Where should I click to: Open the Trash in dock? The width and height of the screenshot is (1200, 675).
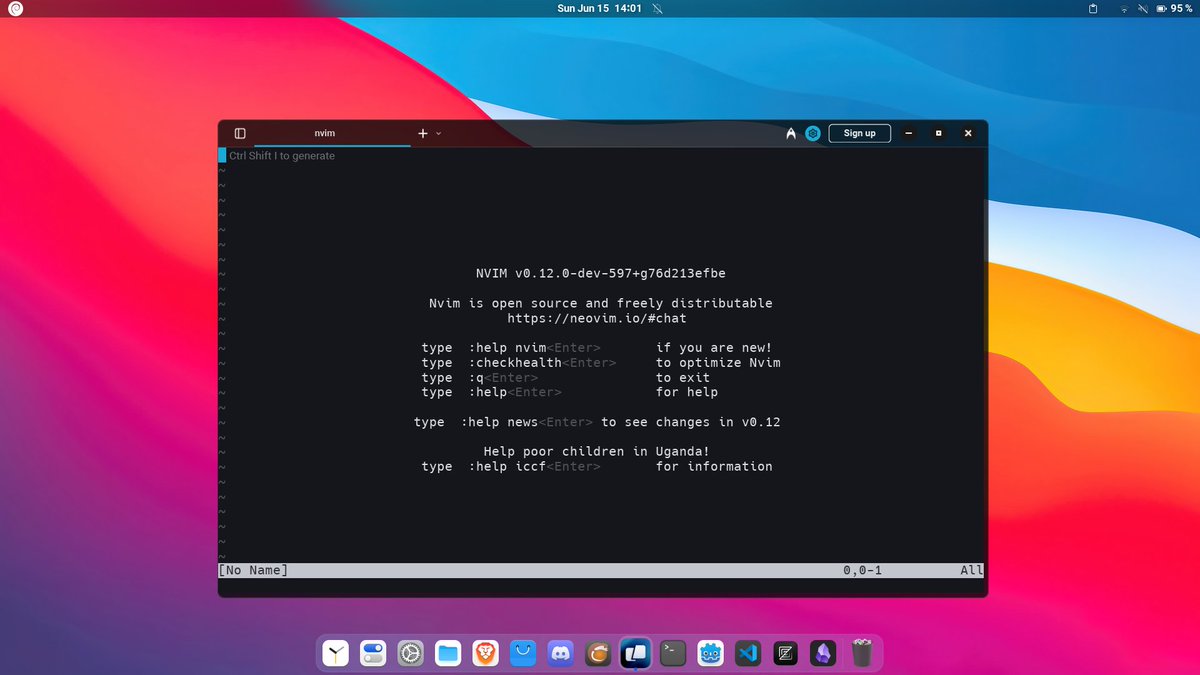point(861,653)
